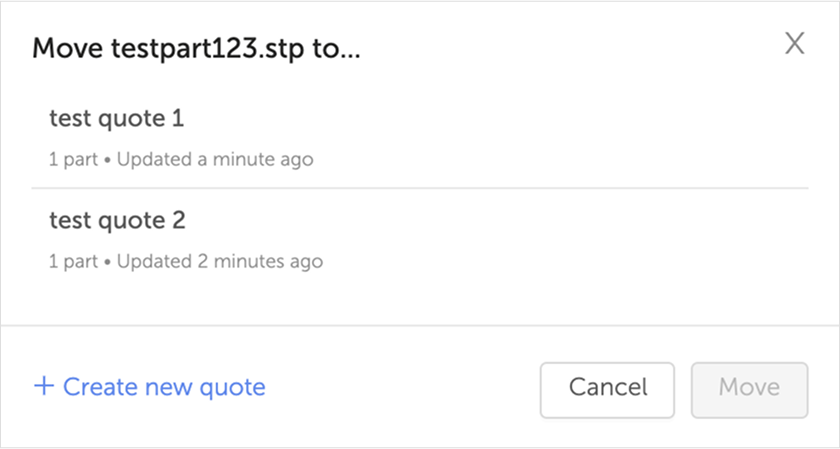Click '1 part • Updated 2 minutes ago'
The width and height of the screenshot is (840, 449).
(x=186, y=262)
